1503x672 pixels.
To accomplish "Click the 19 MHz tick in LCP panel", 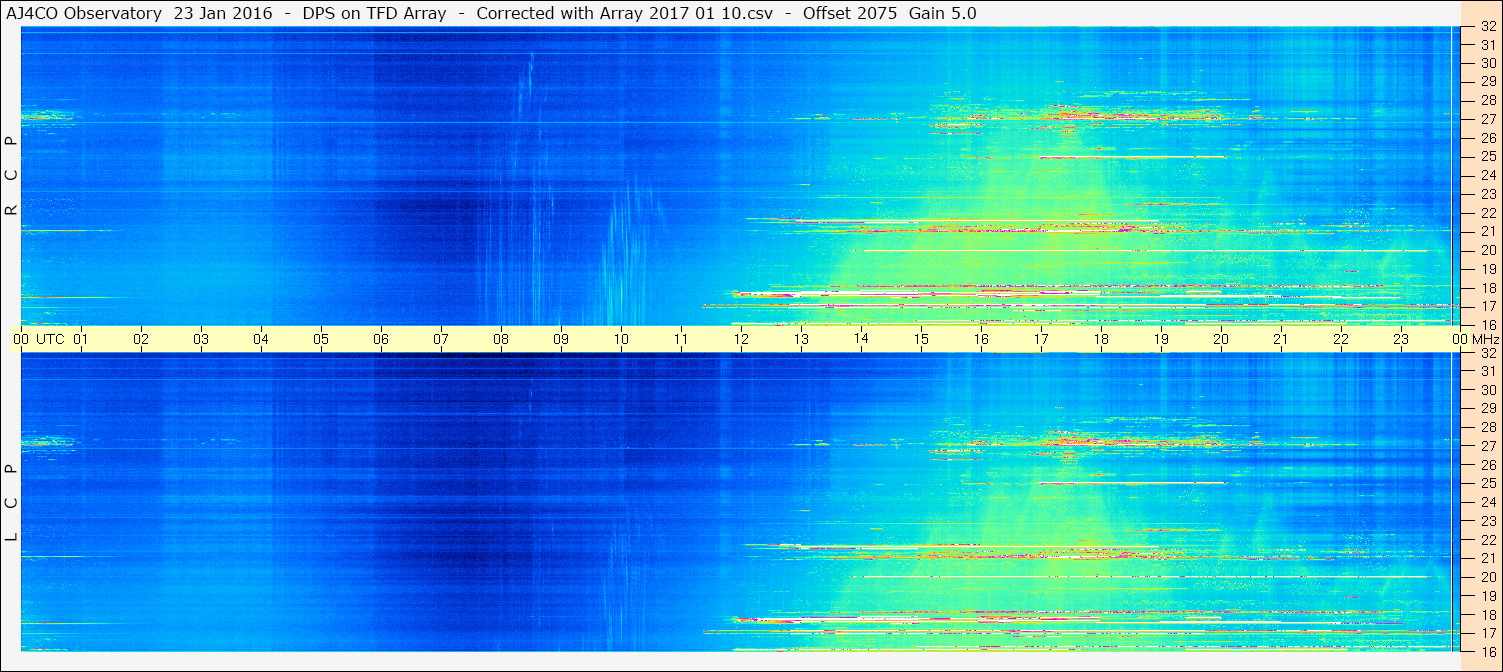I will tap(1487, 596).
